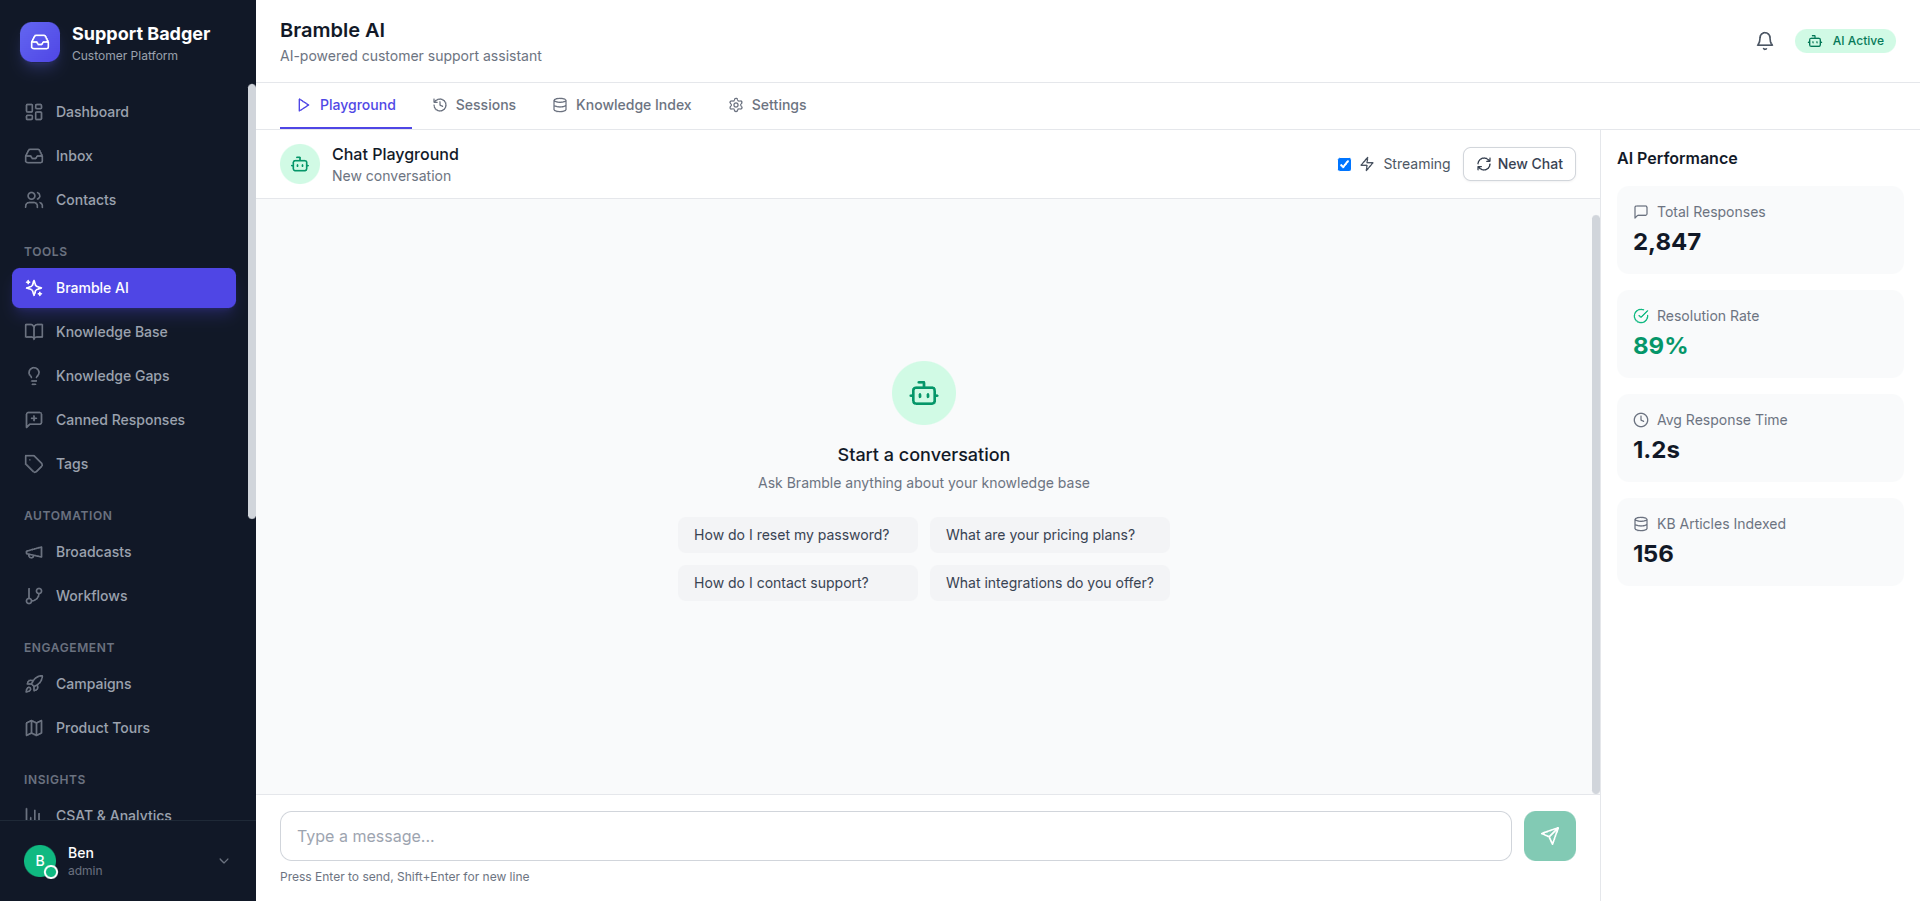
Task: Expand the Ben admin user menu chevron
Action: tap(224, 861)
